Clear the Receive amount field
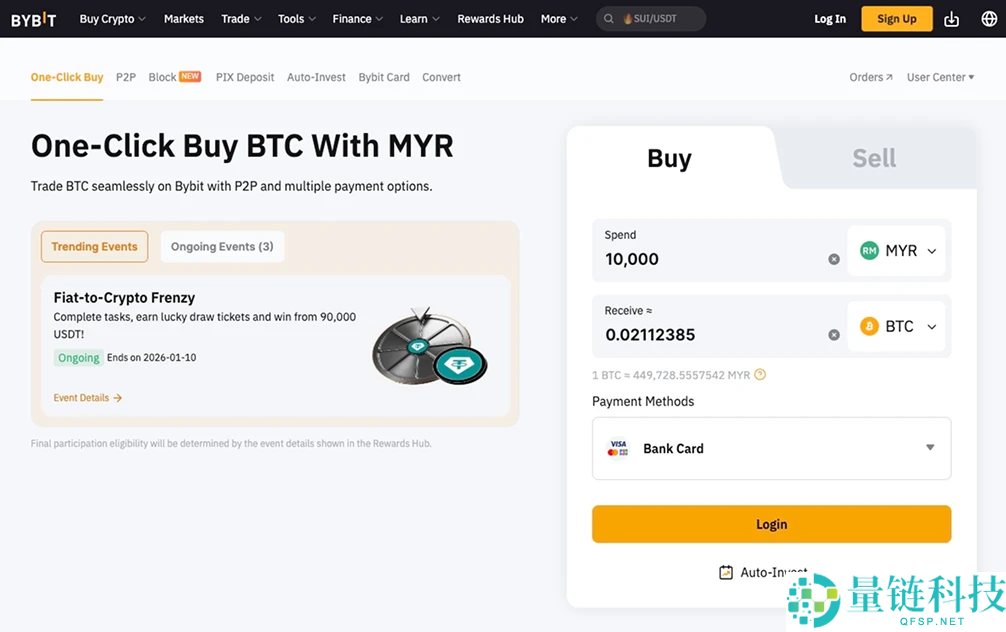 (x=834, y=335)
